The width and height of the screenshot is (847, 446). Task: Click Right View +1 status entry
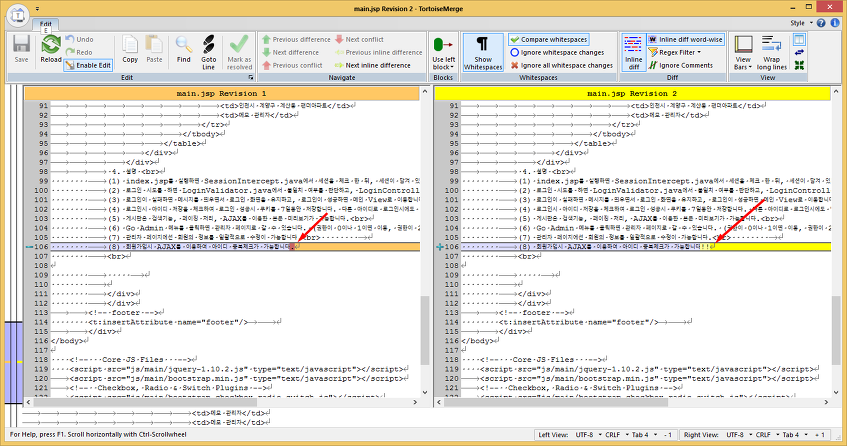[x=820, y=435]
